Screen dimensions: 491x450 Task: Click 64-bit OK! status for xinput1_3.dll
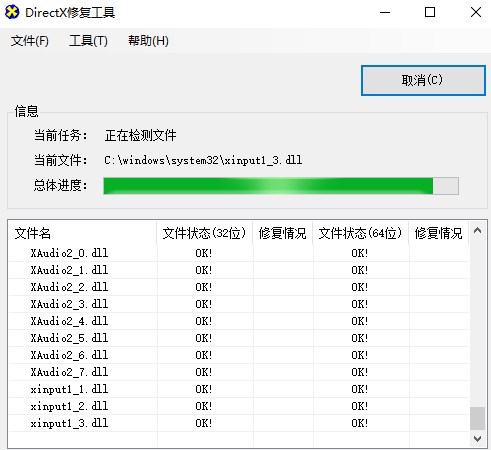pos(360,423)
